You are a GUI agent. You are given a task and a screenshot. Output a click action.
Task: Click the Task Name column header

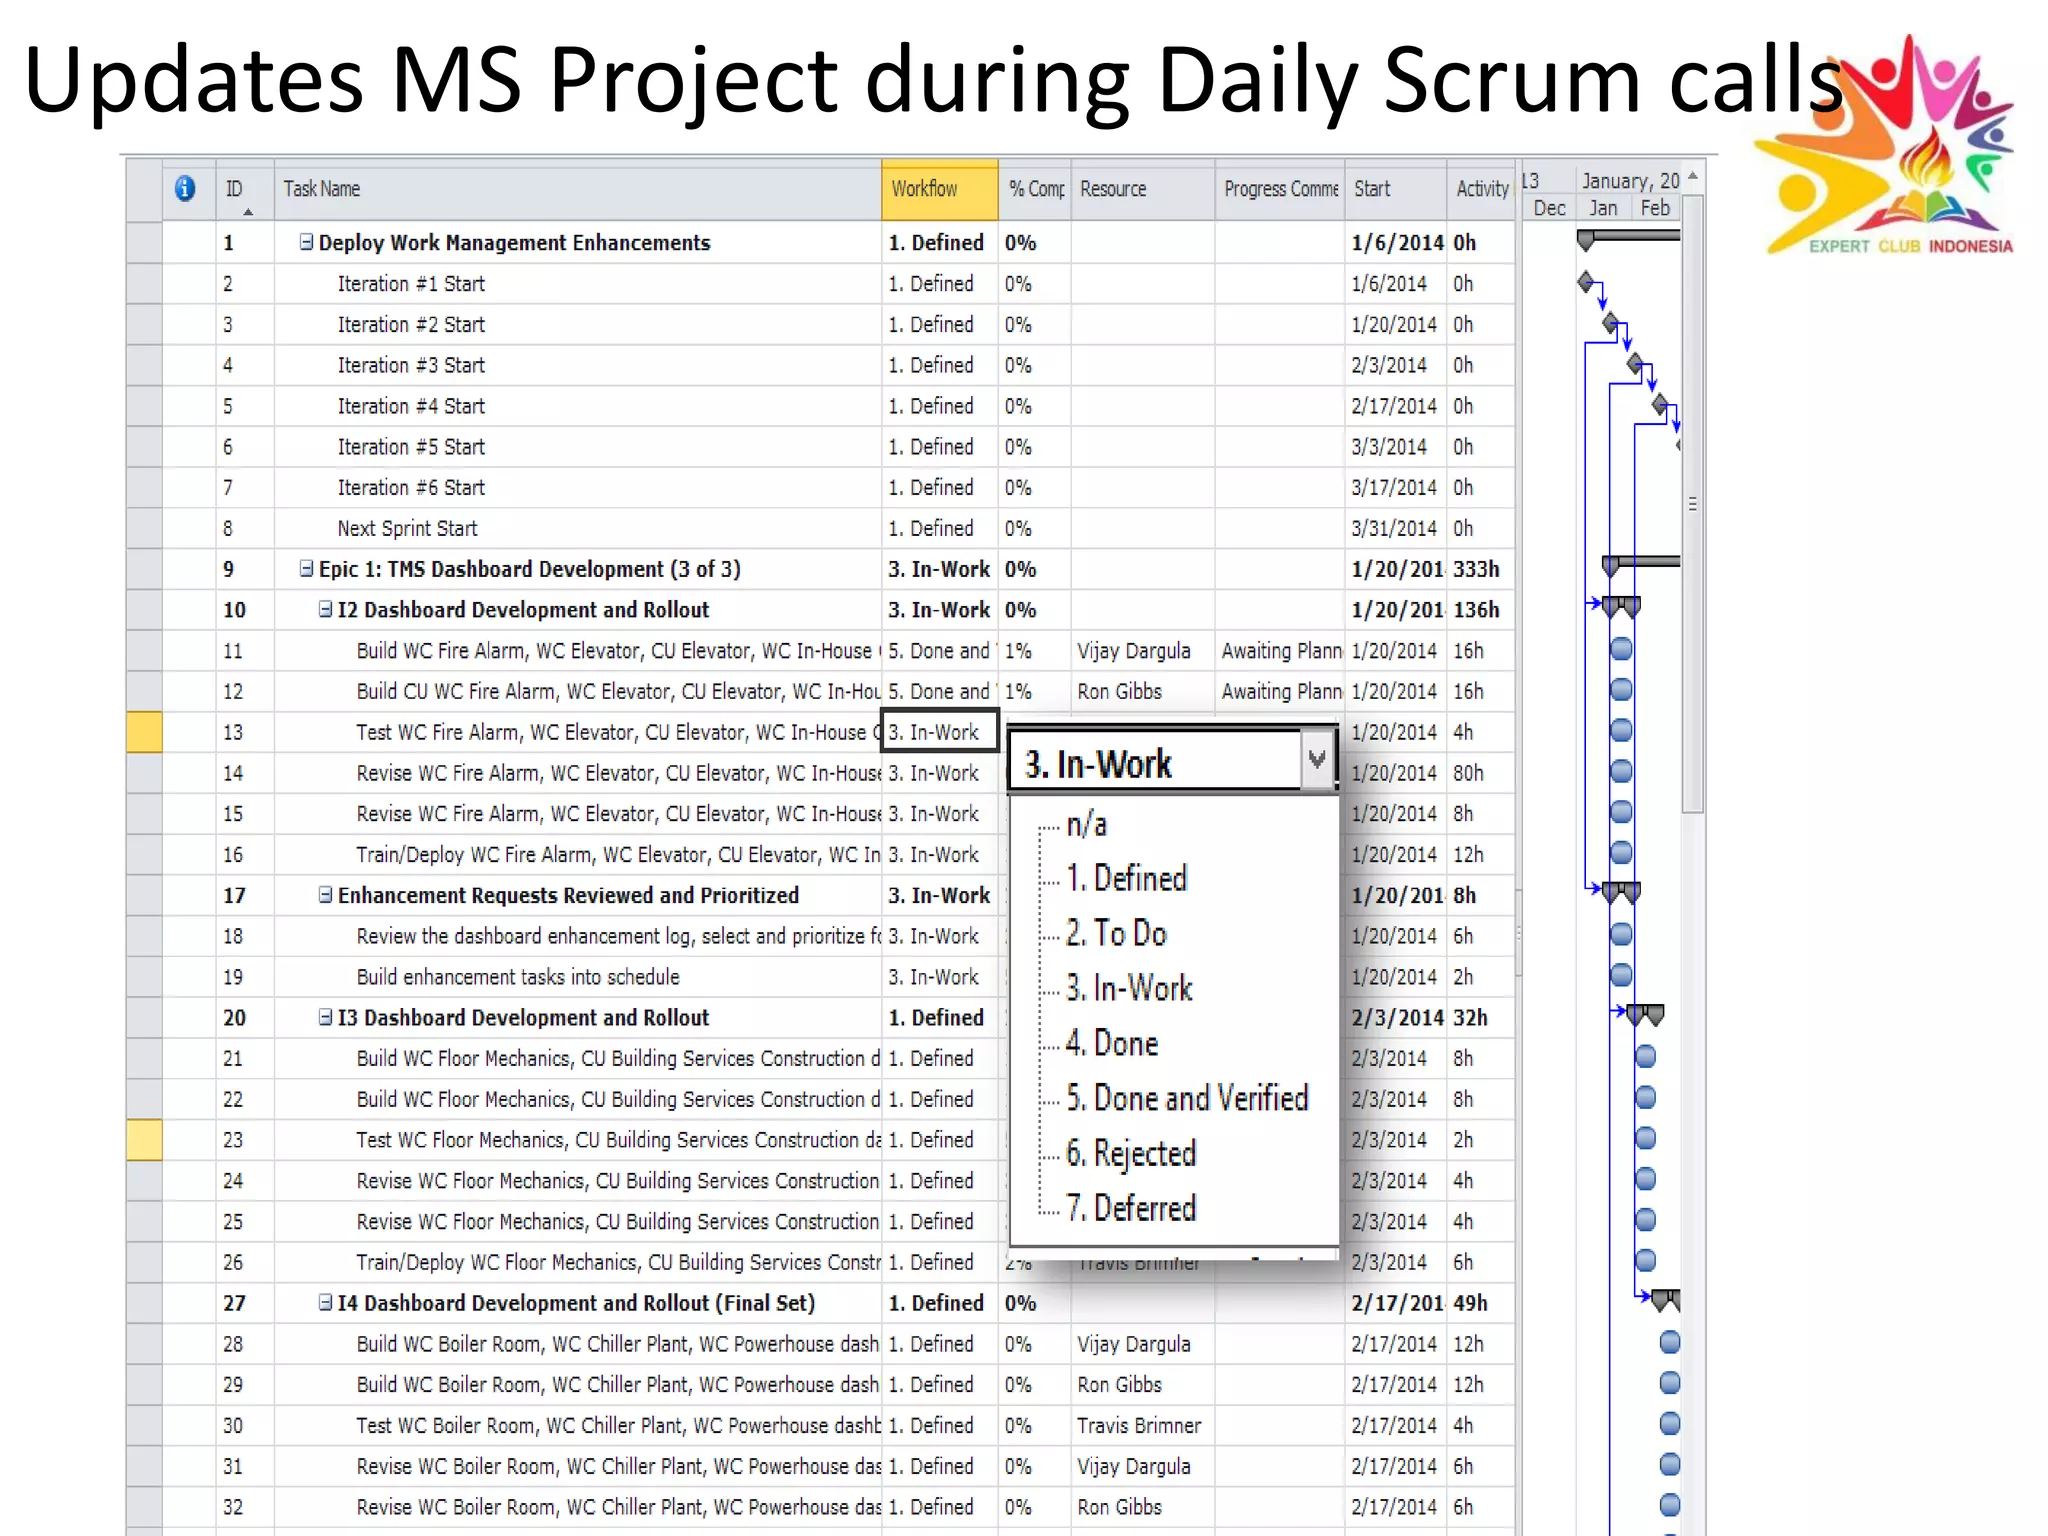coord(578,189)
